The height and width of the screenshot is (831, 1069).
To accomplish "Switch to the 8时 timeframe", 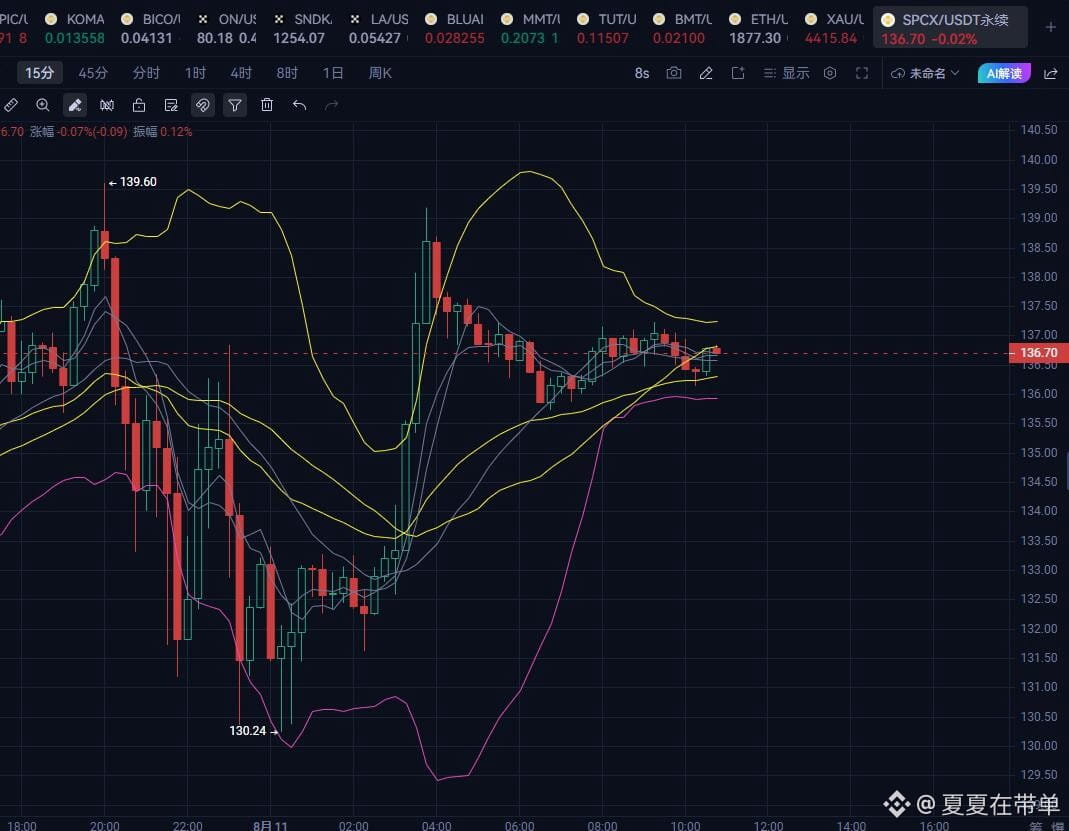I will [287, 73].
